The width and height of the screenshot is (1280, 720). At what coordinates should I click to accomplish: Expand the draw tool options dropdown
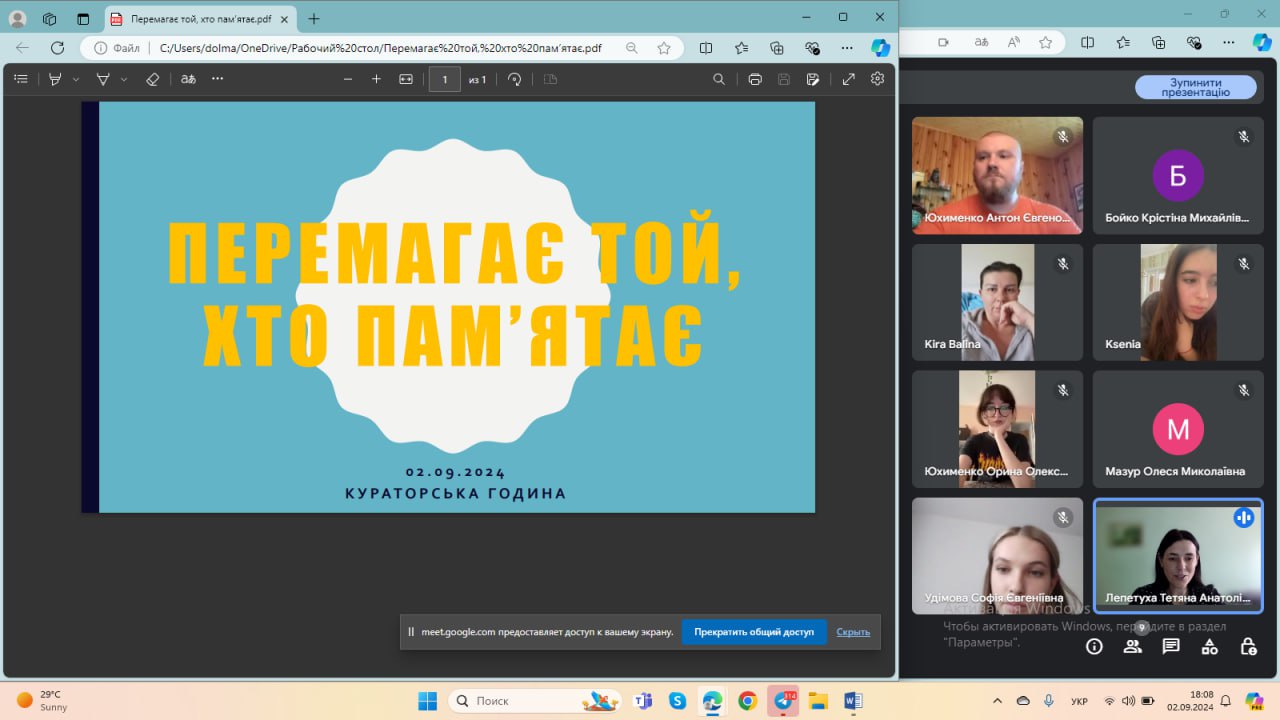[124, 79]
